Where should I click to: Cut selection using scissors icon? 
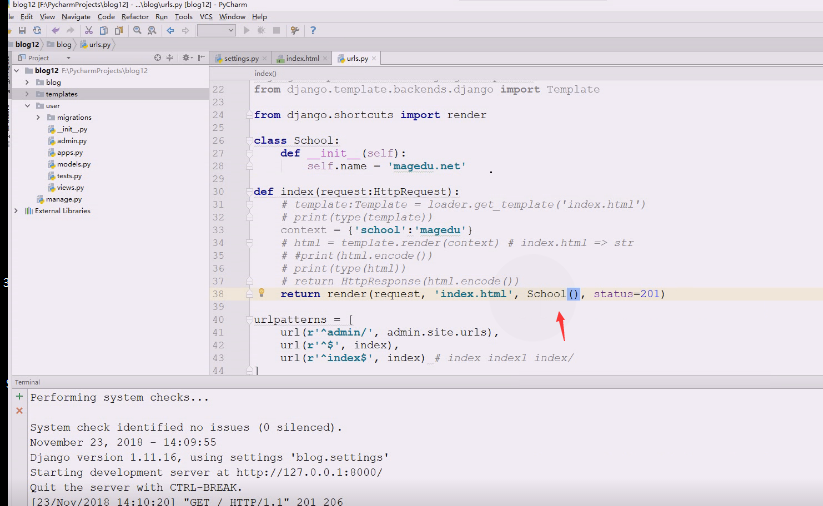coord(89,30)
